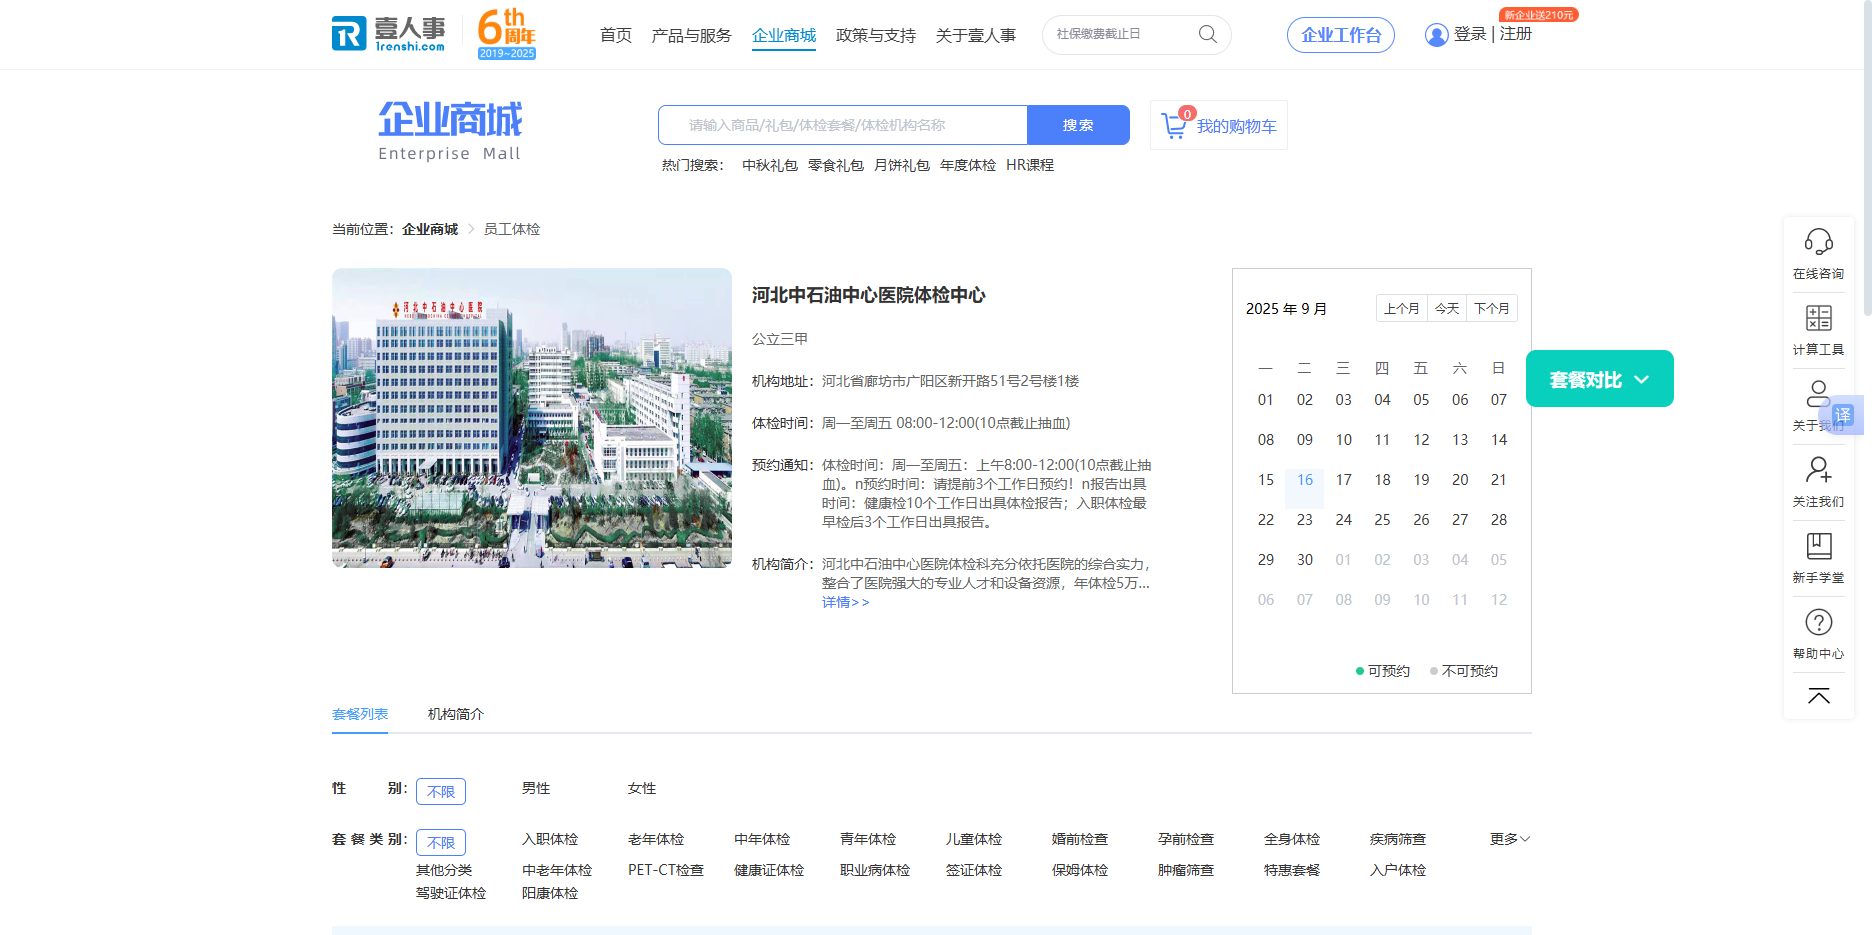Screen dimensions: 1872x935
Task: Click 注册 link
Action: click(x=1516, y=34)
